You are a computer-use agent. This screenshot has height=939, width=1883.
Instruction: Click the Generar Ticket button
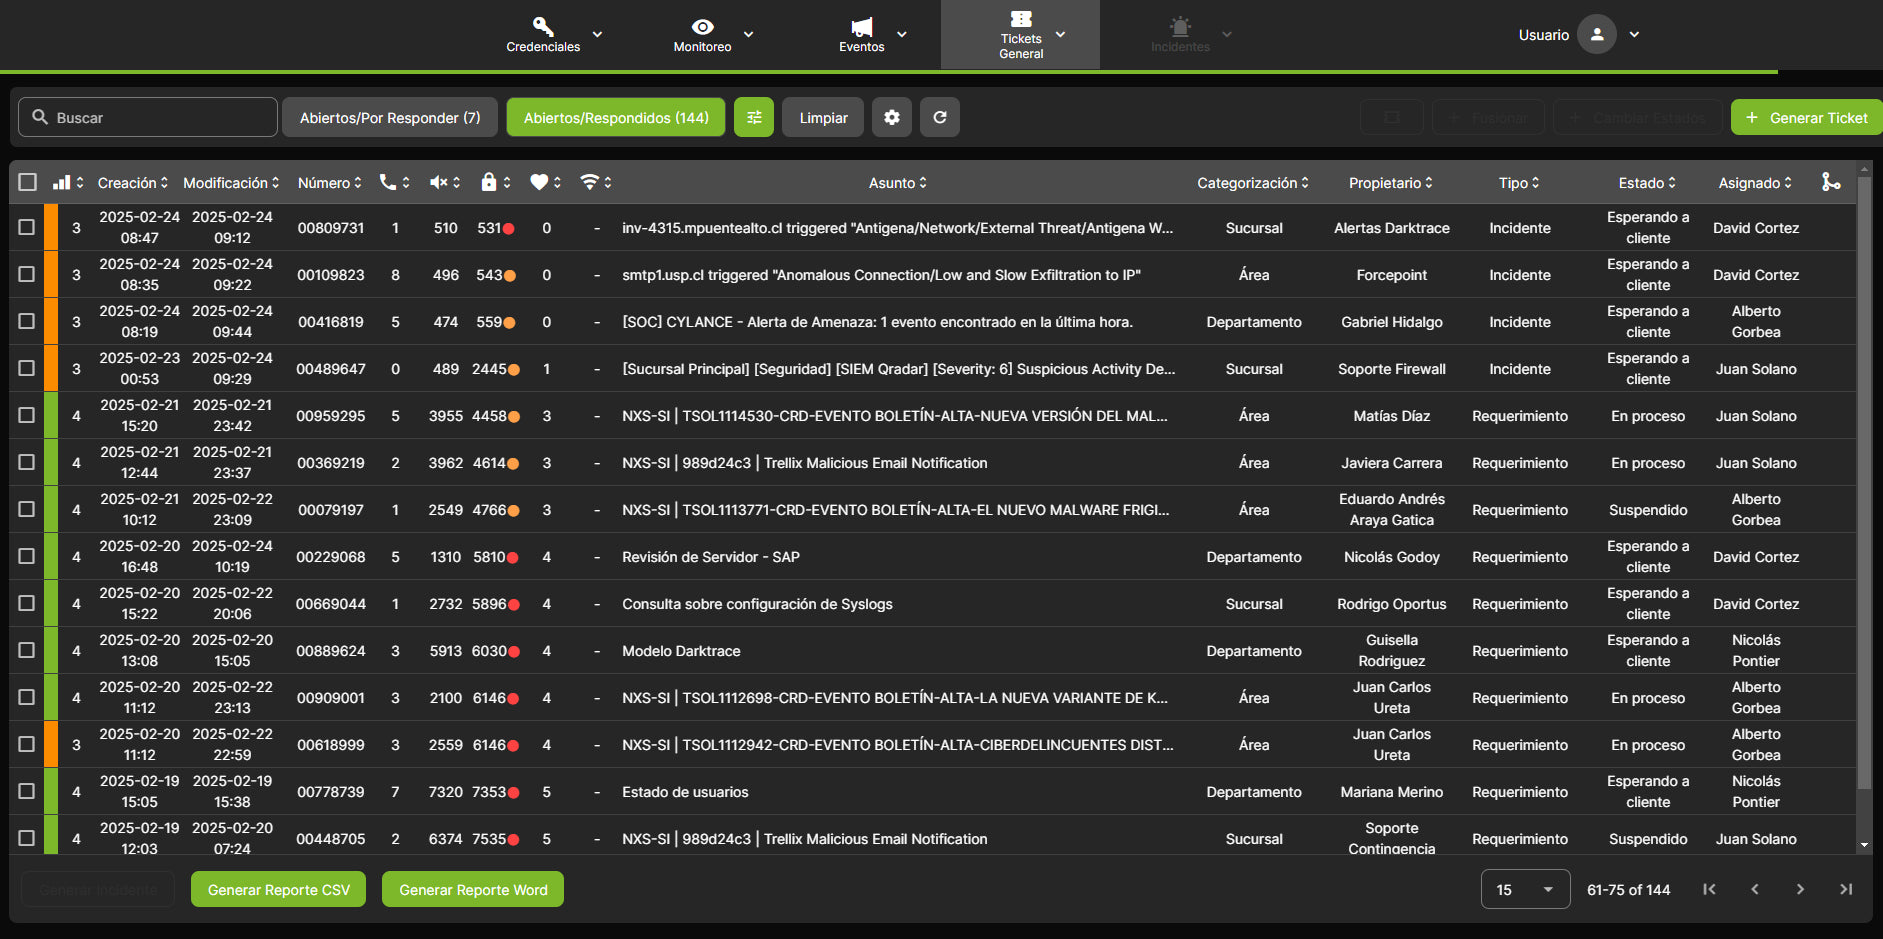tap(1806, 117)
